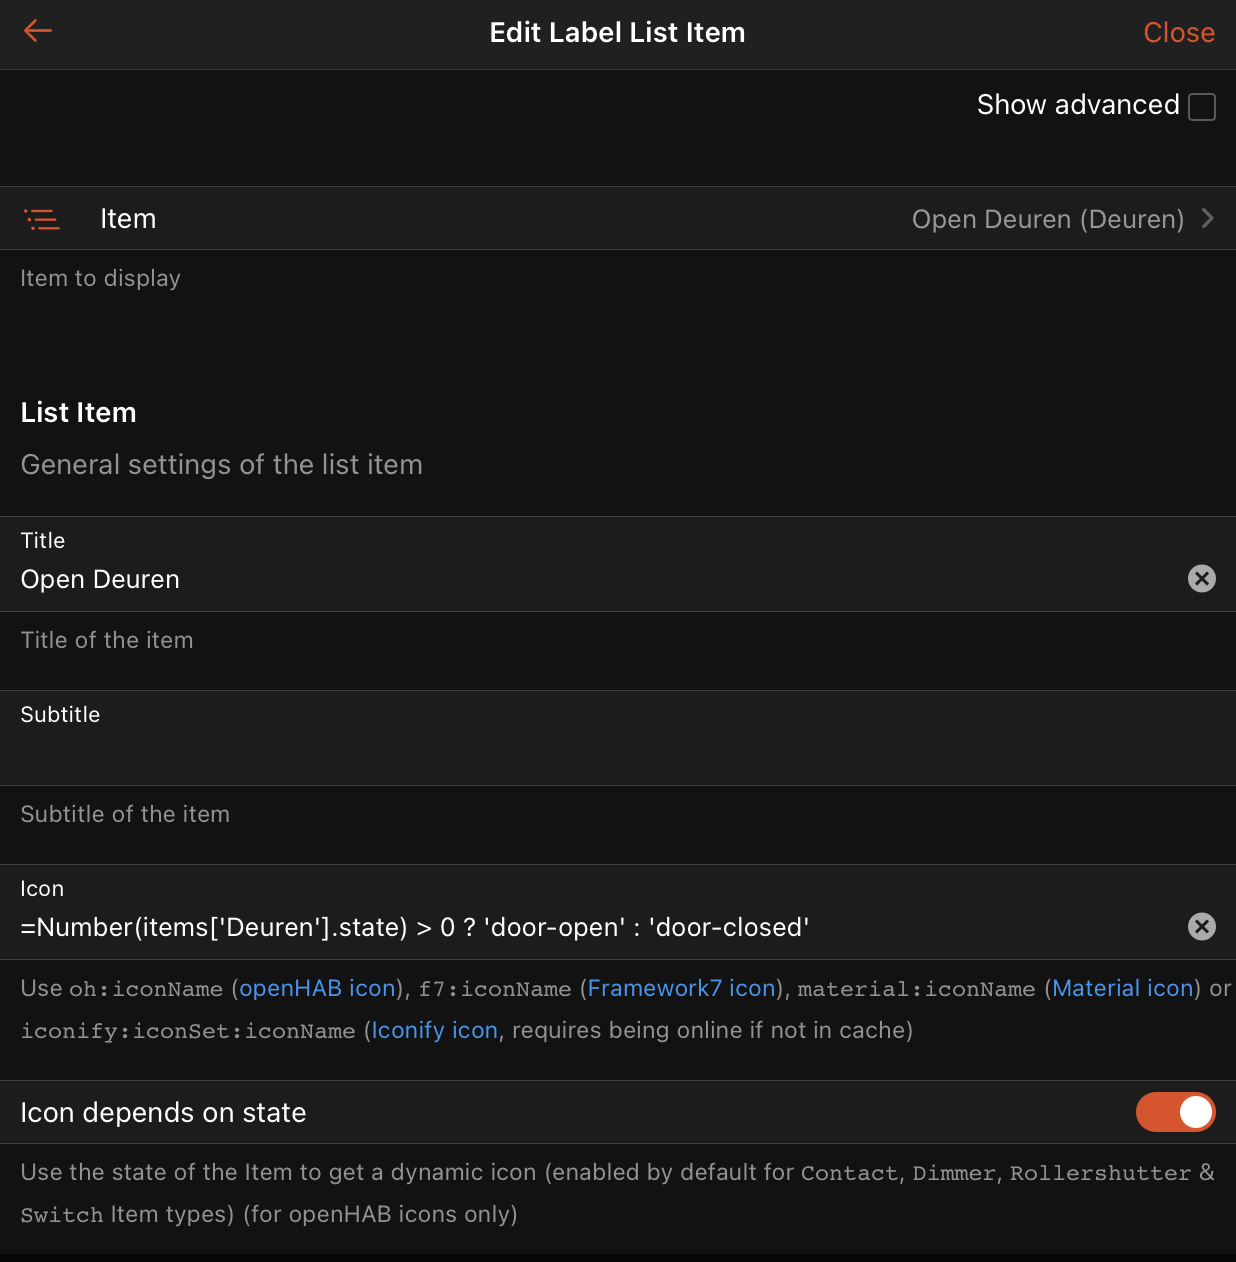Enable the Show advanced checkbox
This screenshot has width=1236, height=1262.
[x=1201, y=107]
